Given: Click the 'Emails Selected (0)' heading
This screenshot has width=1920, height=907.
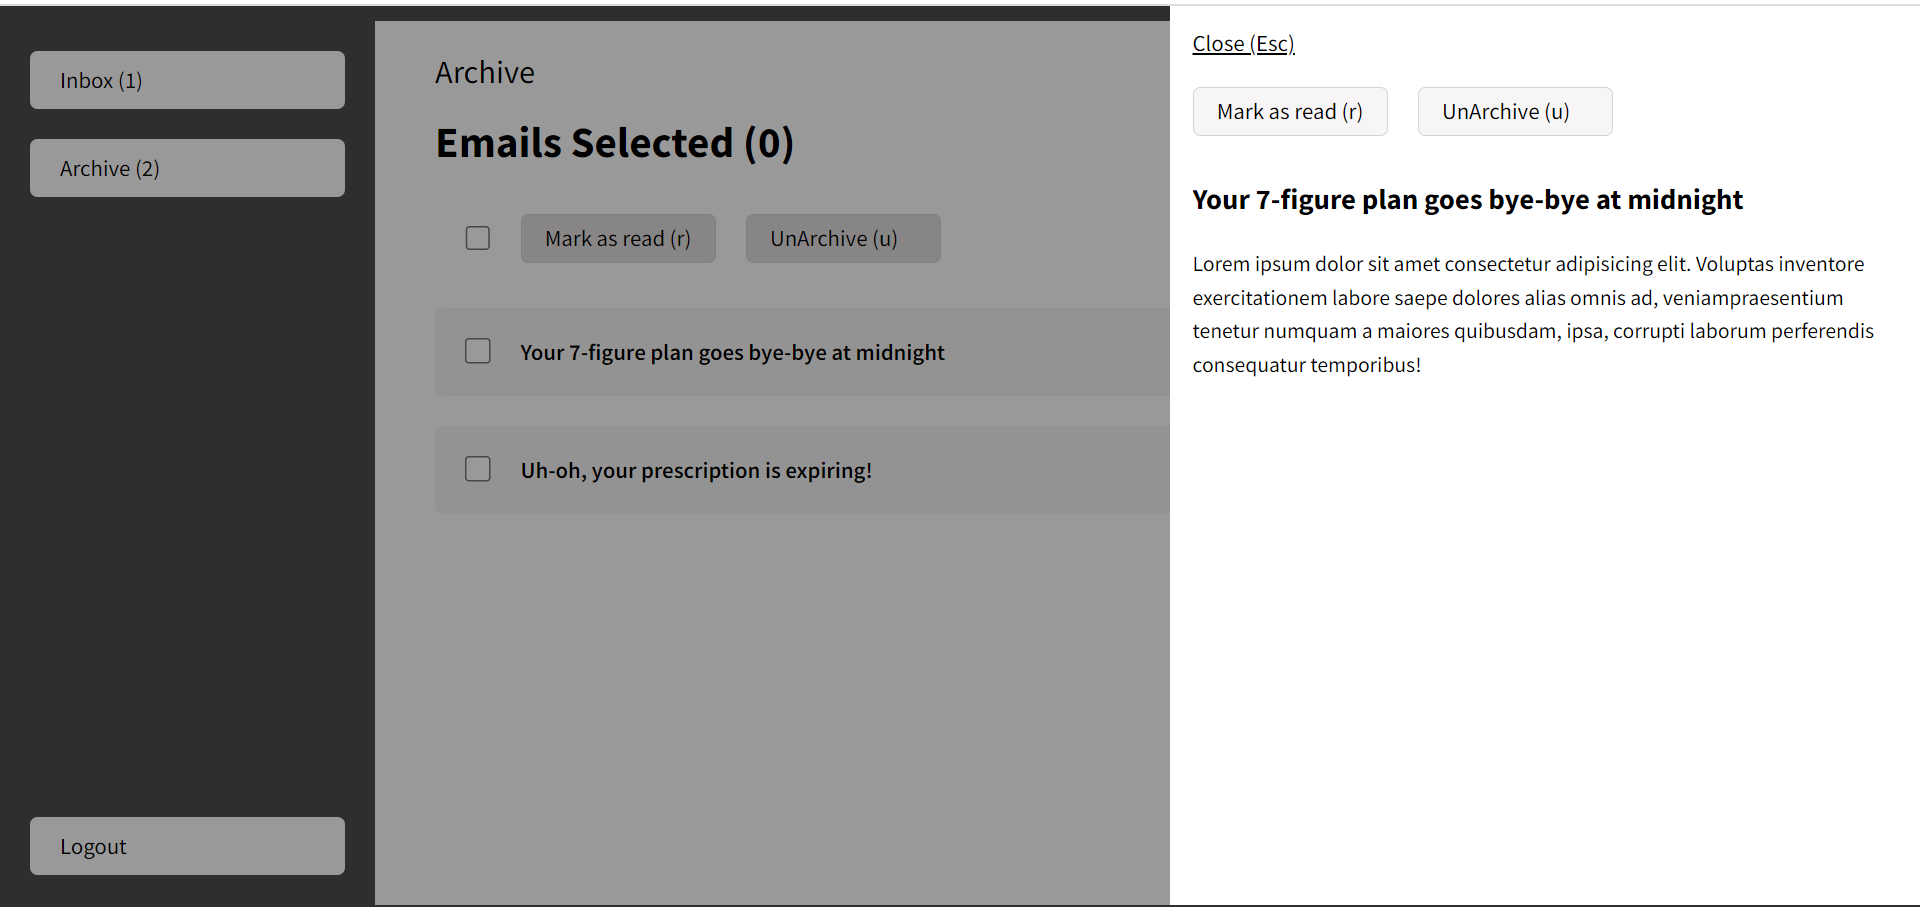Looking at the screenshot, I should (x=614, y=143).
